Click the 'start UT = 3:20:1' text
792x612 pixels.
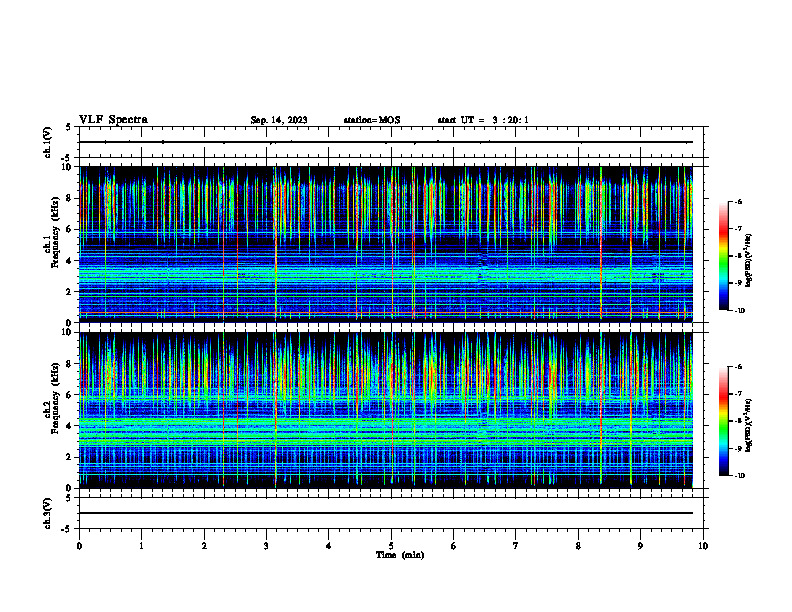pos(483,120)
